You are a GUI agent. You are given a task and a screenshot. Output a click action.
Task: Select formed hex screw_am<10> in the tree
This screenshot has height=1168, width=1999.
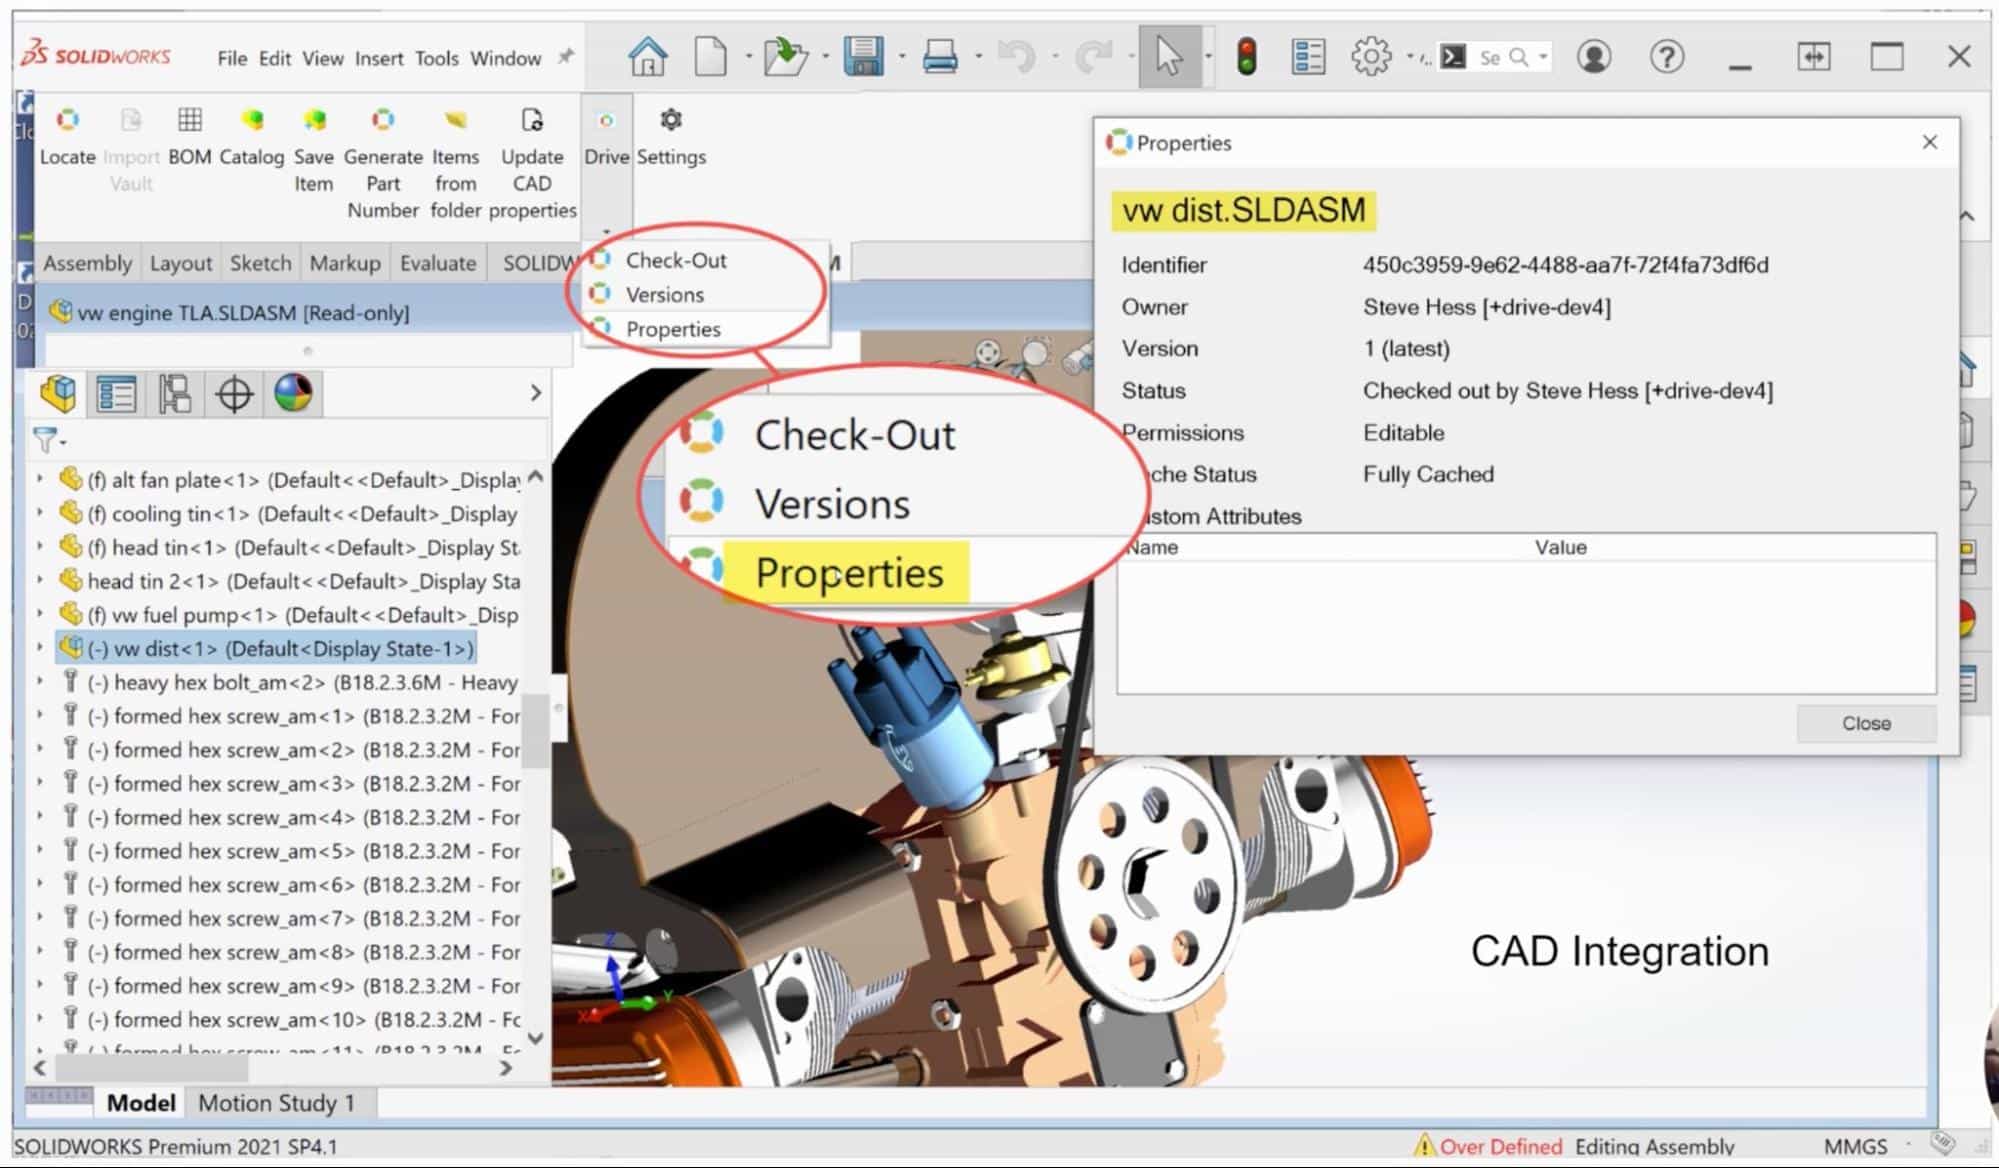pyautogui.click(x=290, y=1019)
